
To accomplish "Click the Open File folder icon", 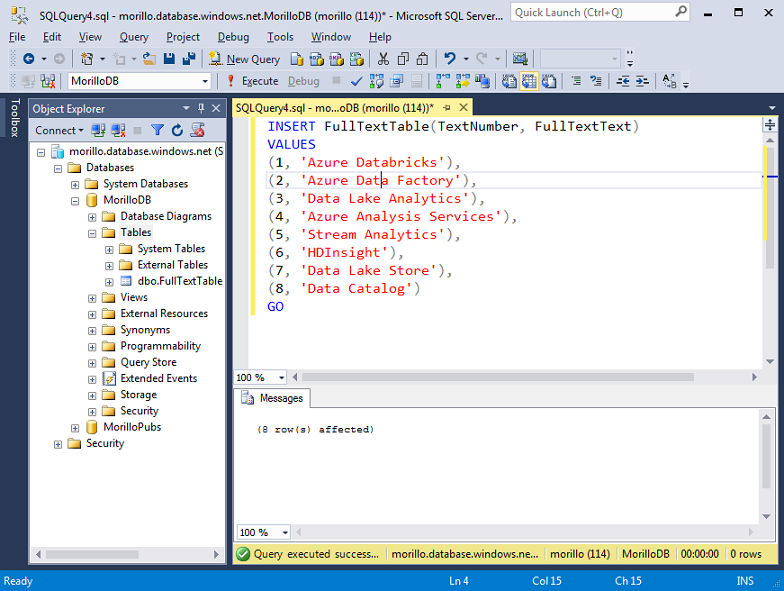I will (150, 59).
